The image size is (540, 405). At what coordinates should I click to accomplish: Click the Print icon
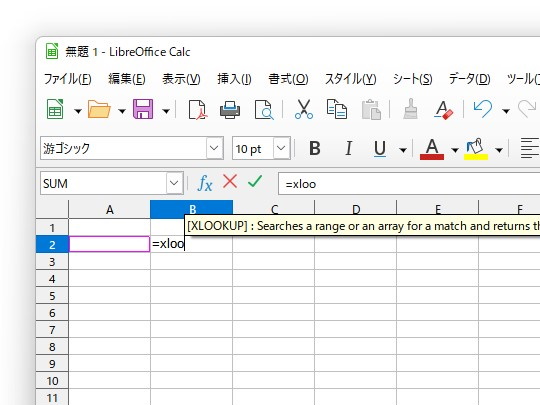pos(230,110)
